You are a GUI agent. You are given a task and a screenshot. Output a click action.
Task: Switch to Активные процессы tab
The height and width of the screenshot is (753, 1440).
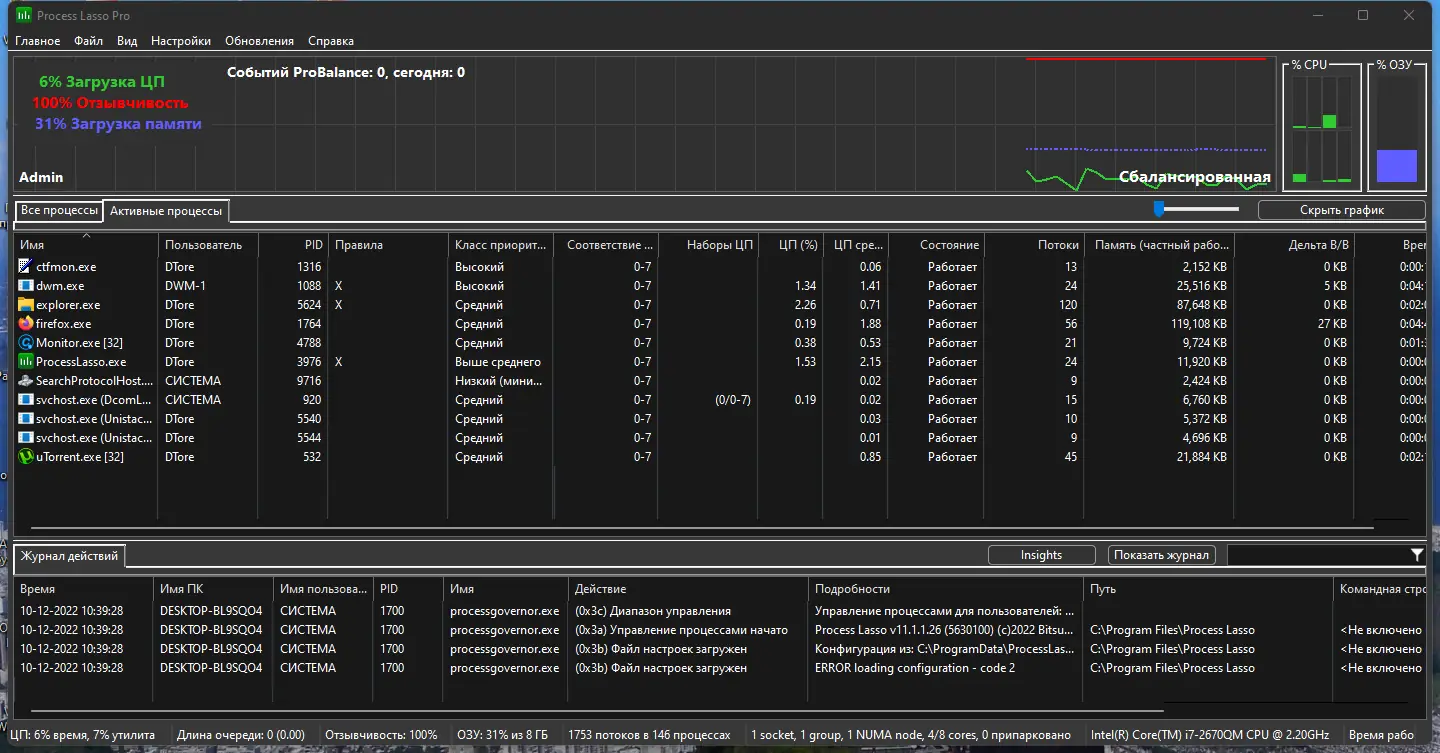click(x=166, y=211)
